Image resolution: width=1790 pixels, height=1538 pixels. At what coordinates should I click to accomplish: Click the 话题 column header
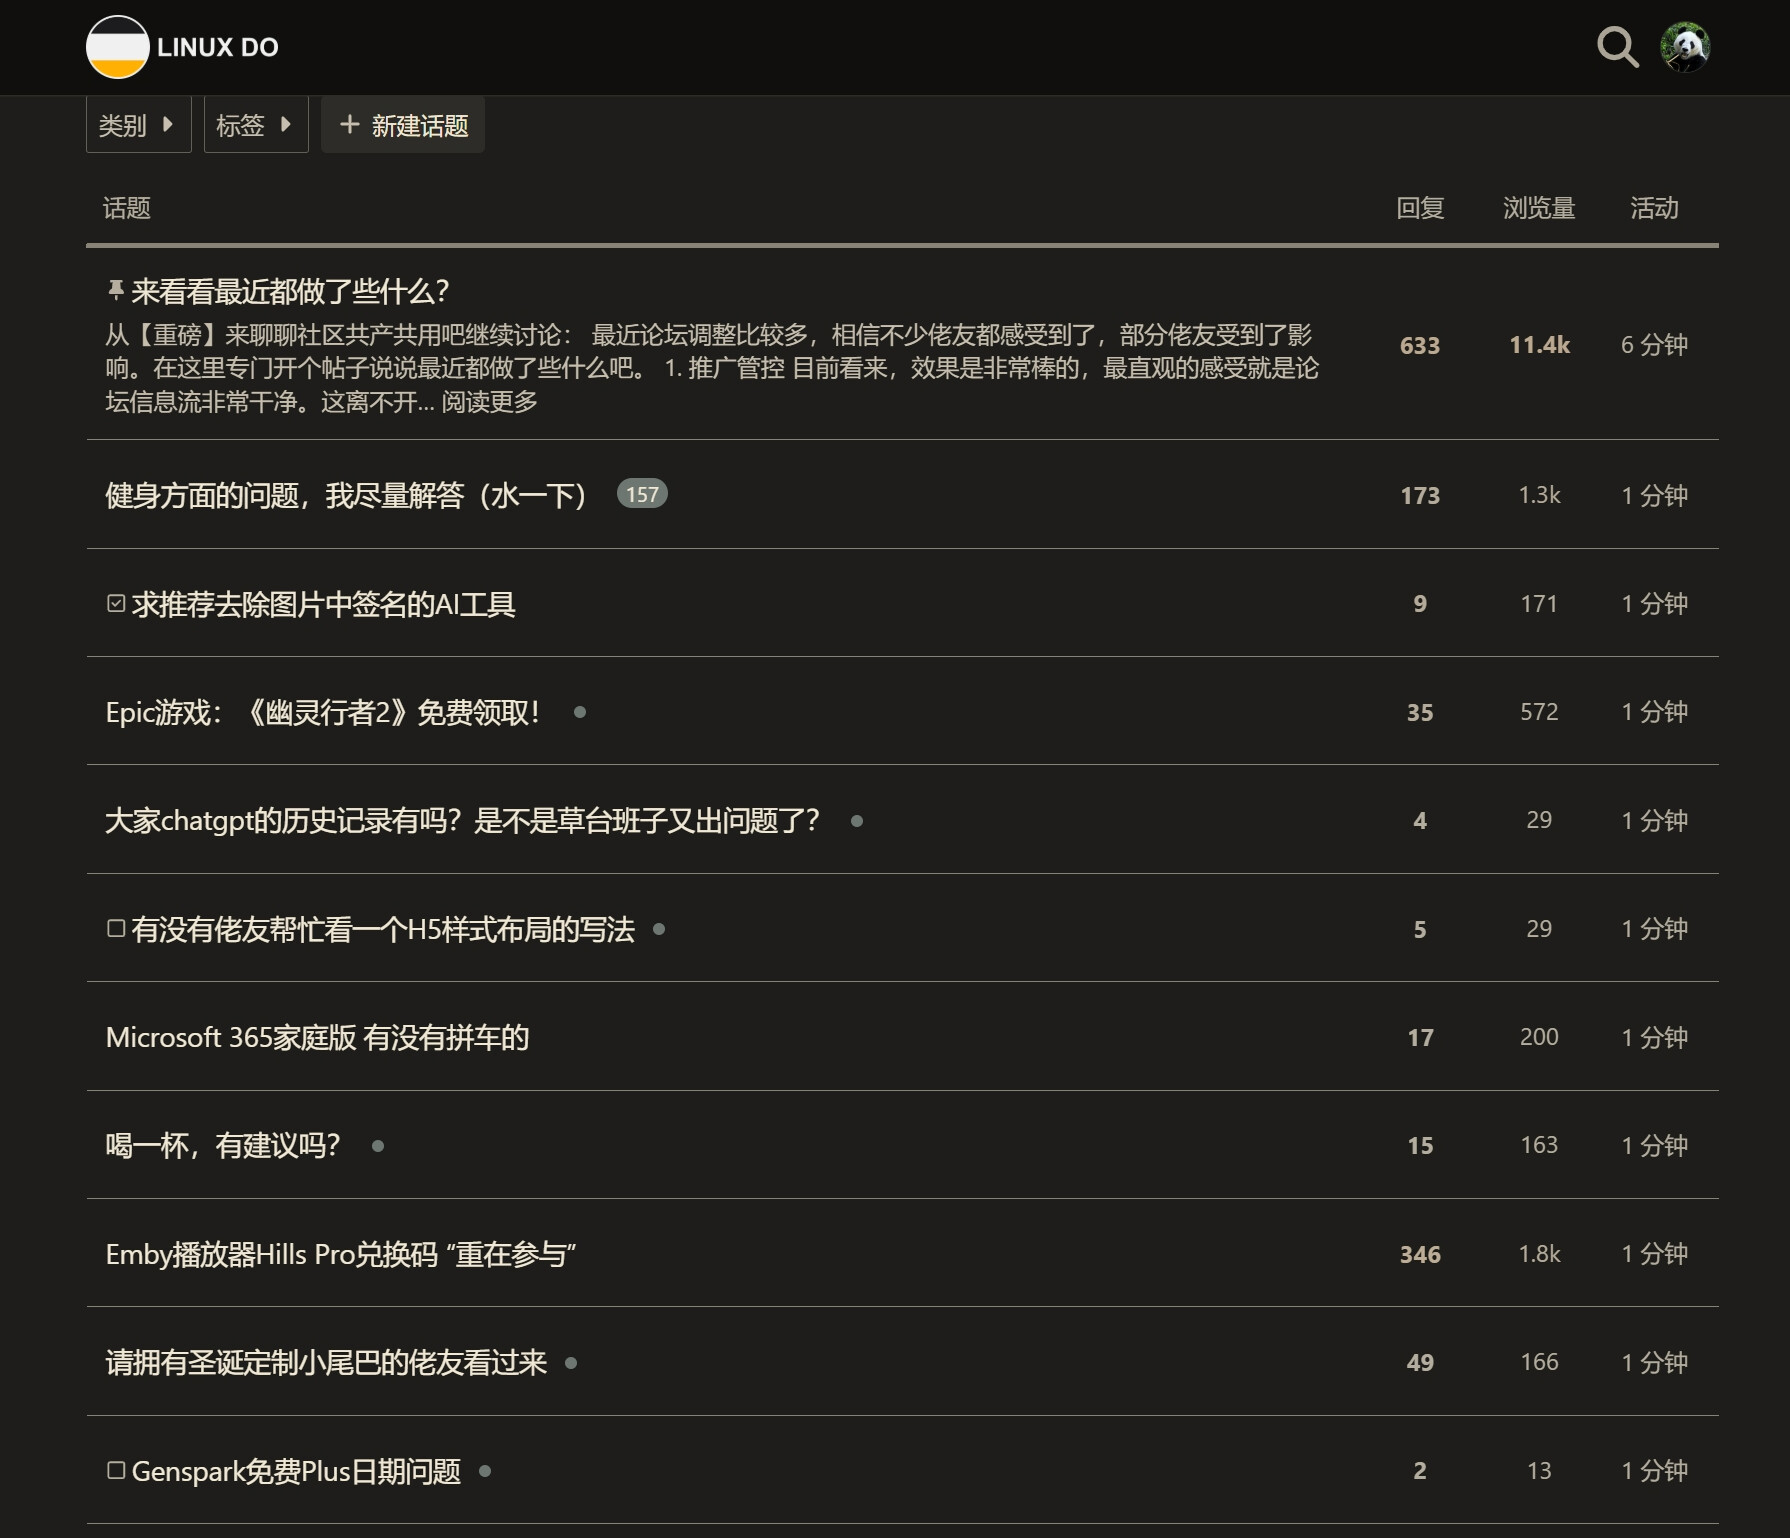[x=127, y=208]
